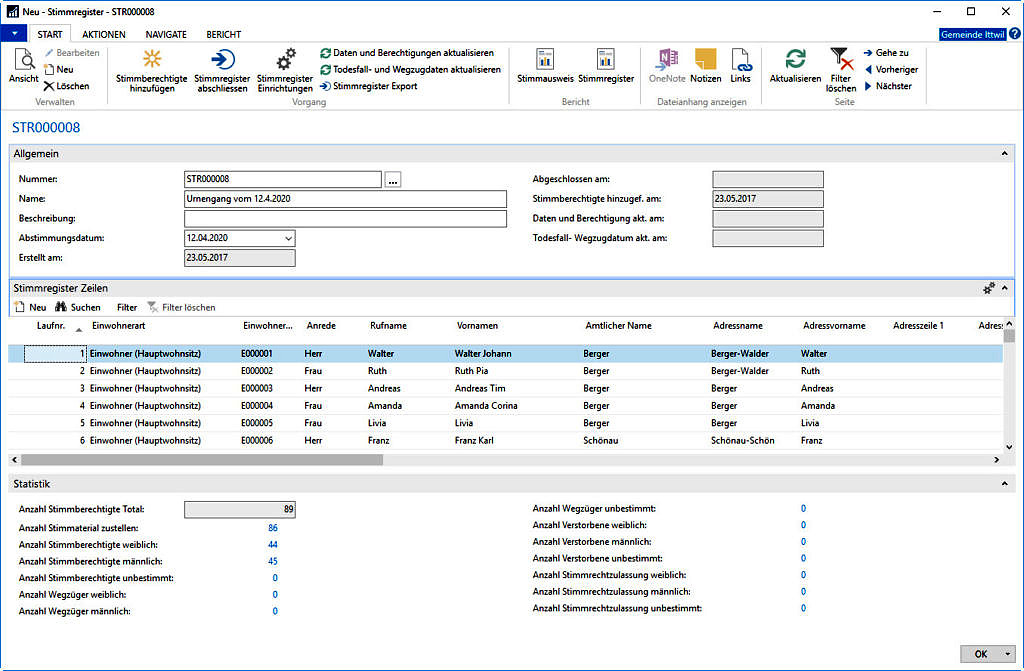The height and width of the screenshot is (671, 1024).
Task: Select the row with Vornamen Andreas Tim
Action: tap(505, 388)
